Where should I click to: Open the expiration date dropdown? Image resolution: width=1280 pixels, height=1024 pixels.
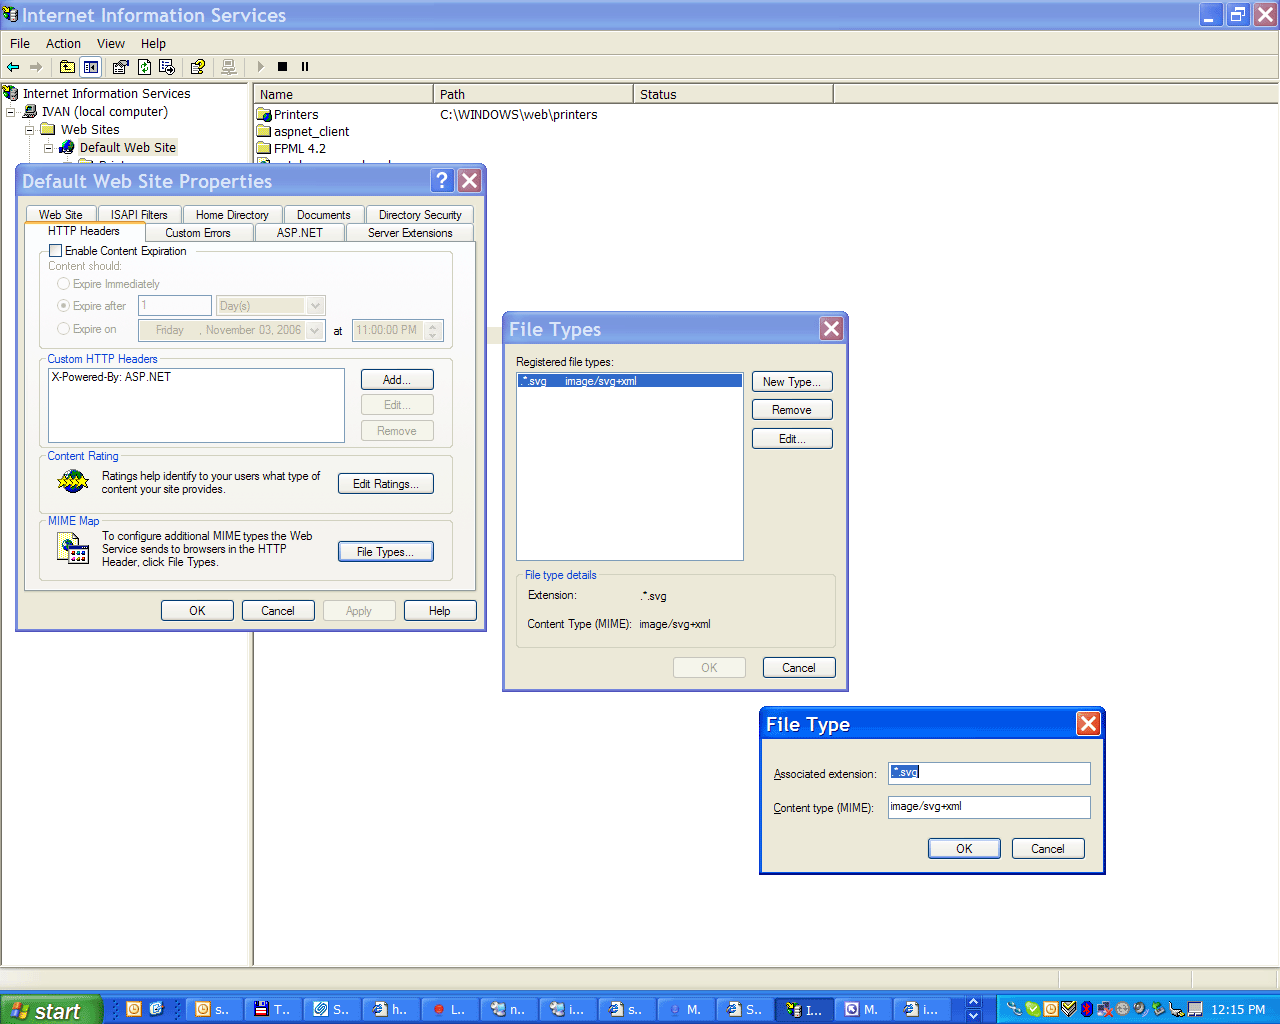click(x=315, y=330)
